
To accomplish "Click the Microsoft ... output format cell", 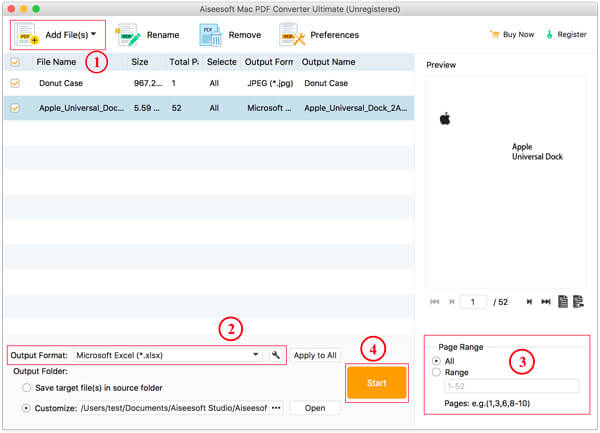I will click(269, 108).
